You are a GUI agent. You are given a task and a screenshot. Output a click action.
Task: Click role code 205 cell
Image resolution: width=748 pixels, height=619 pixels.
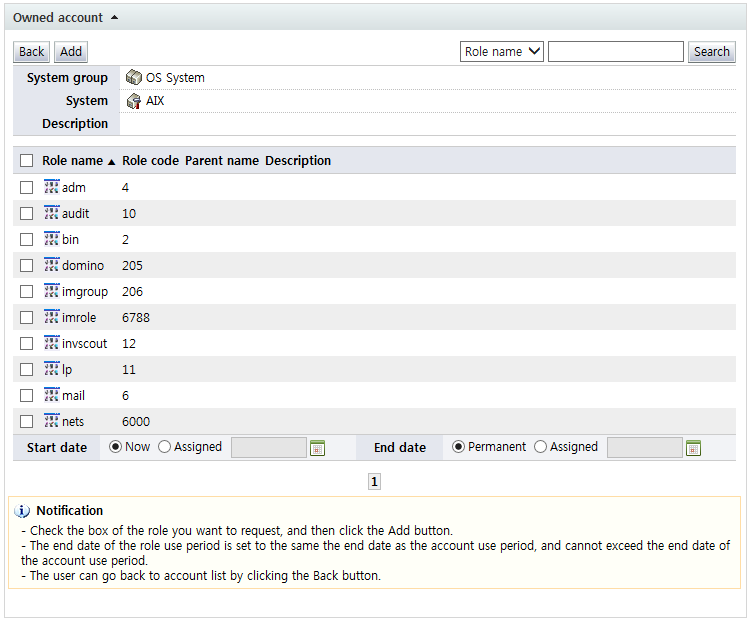click(132, 266)
